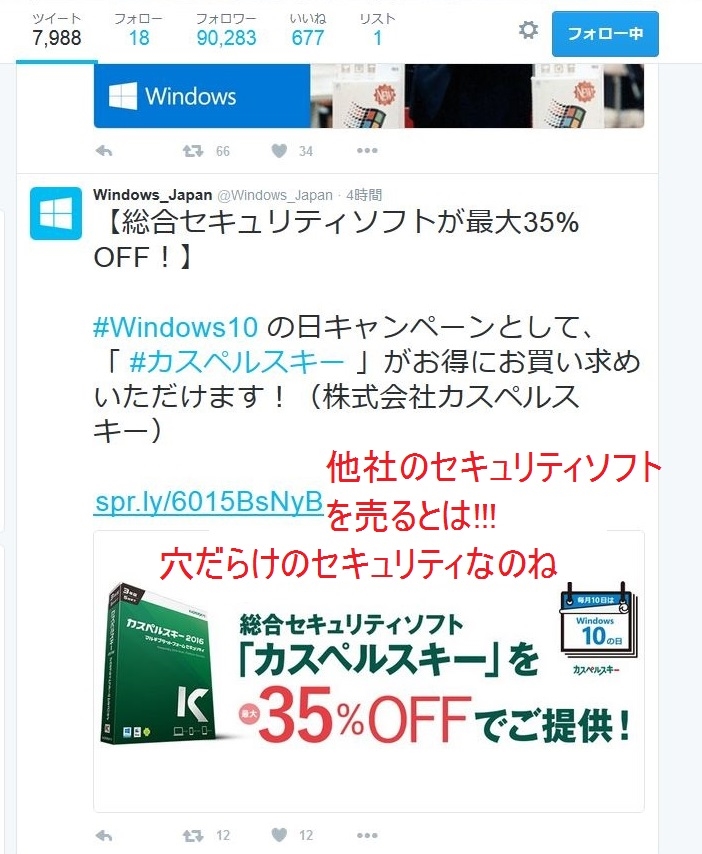
Task: Switch to the フォロワー 90,283 tab
Action: point(226,30)
